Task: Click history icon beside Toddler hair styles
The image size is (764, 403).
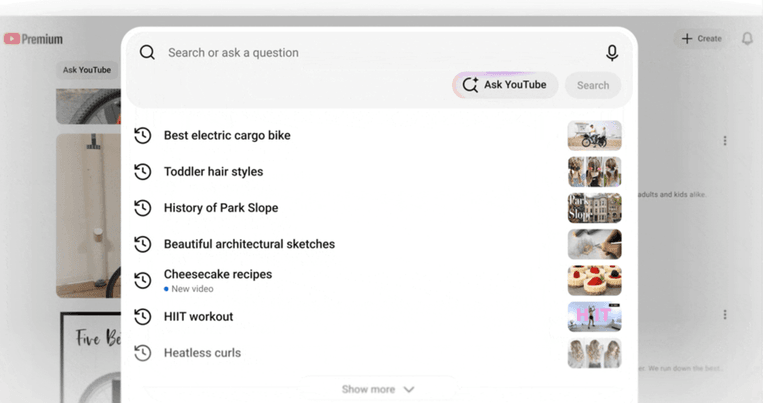Action: 143,172
